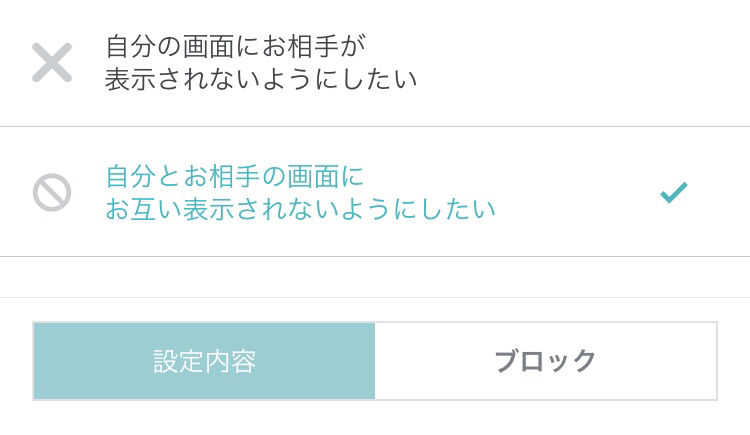Click the 表示されないようにしたい text line
This screenshot has height=435, width=750.
[261, 79]
